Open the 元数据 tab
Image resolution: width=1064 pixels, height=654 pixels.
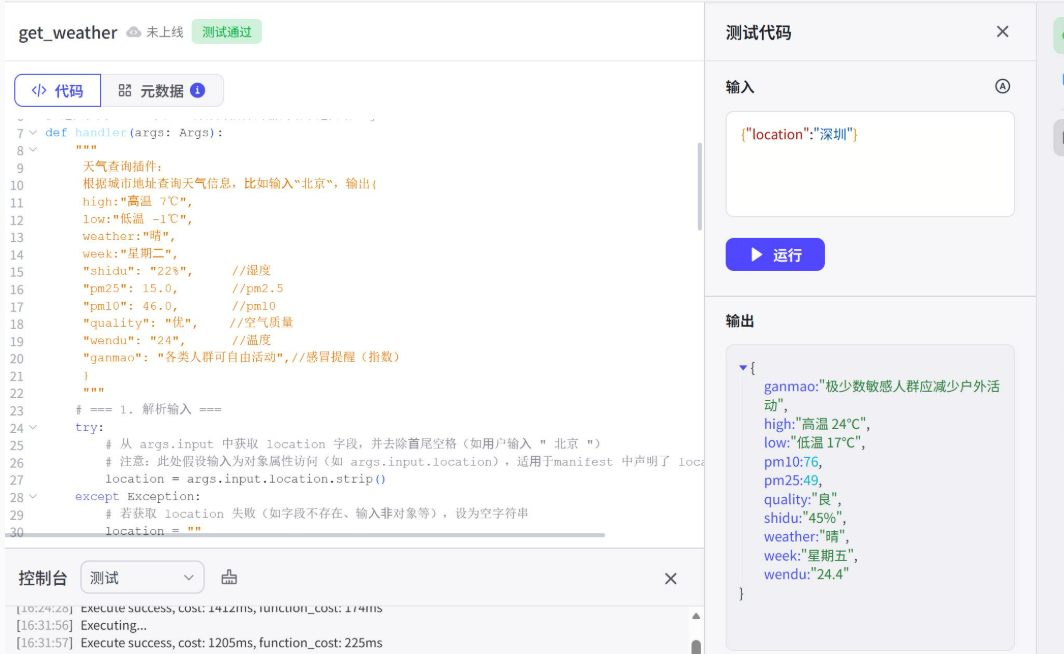coord(162,91)
